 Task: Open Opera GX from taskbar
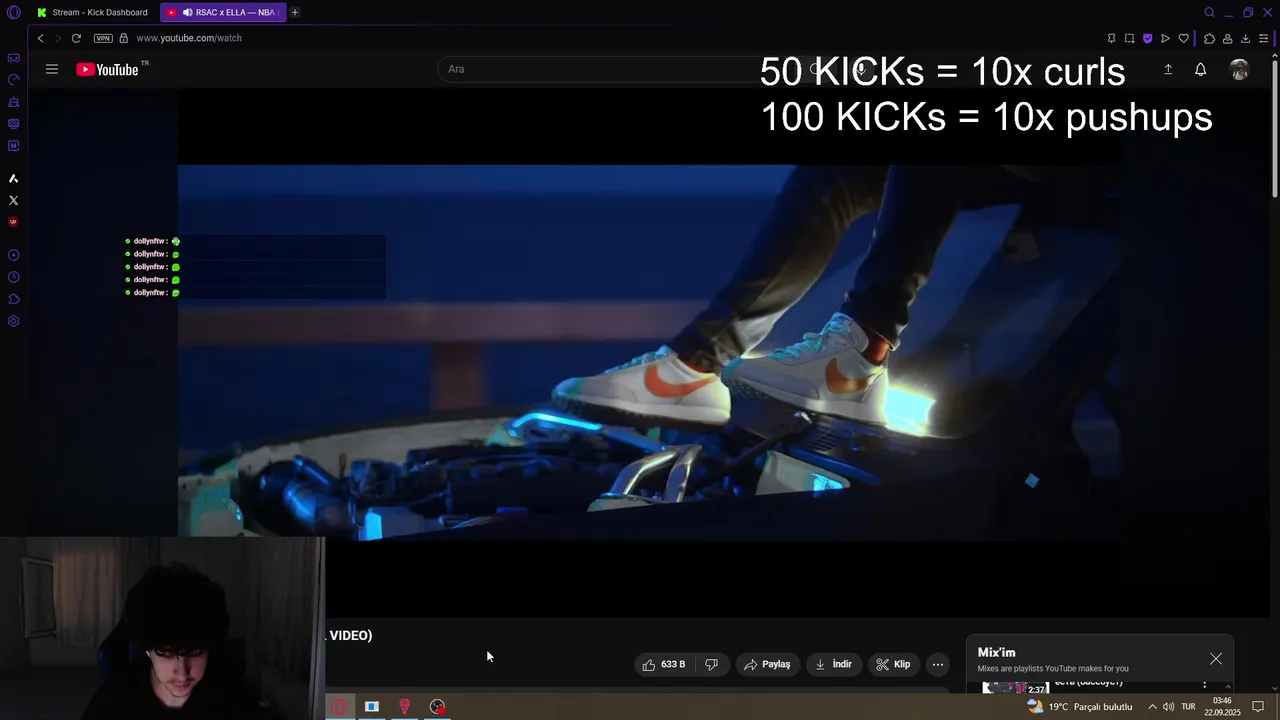pyautogui.click(x=339, y=706)
